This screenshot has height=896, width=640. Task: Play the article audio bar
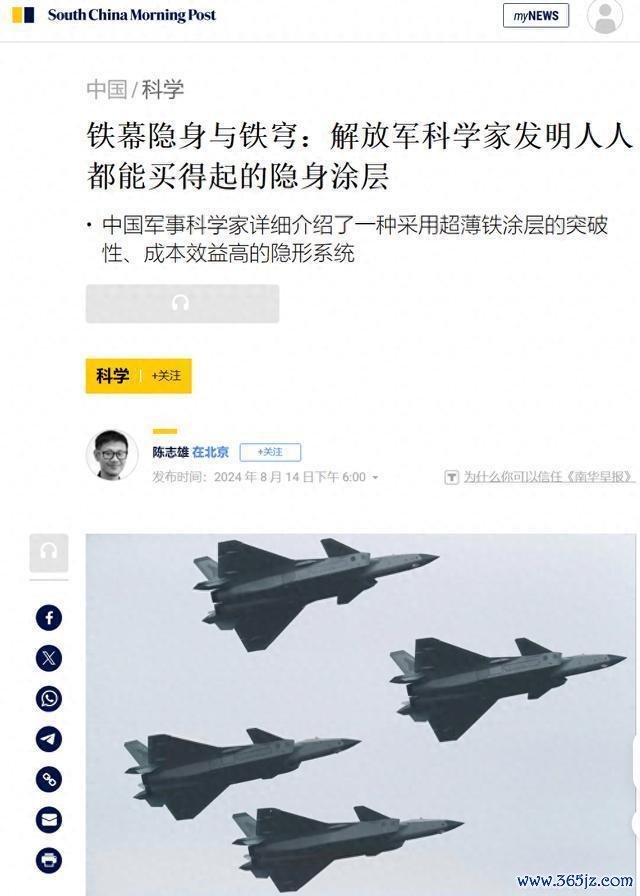pyautogui.click(x=182, y=303)
